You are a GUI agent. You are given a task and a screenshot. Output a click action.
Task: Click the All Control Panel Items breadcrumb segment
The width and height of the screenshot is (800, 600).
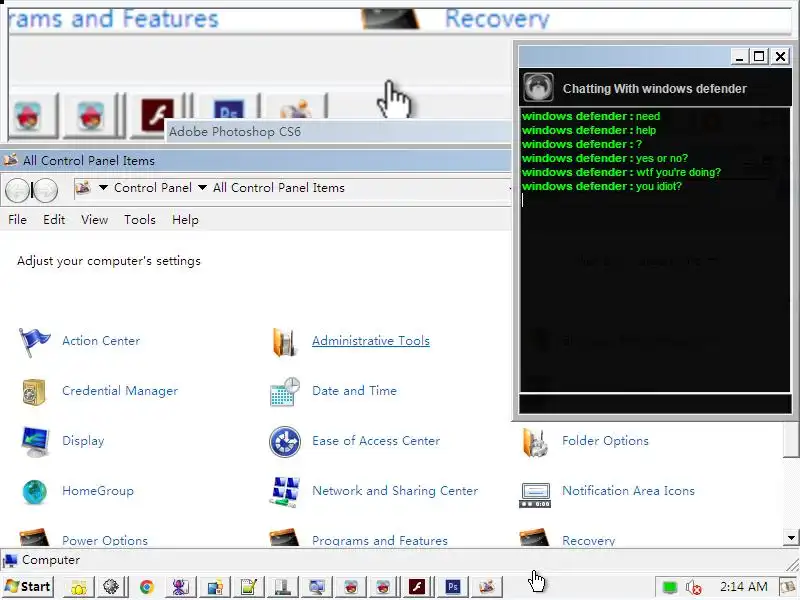279,188
